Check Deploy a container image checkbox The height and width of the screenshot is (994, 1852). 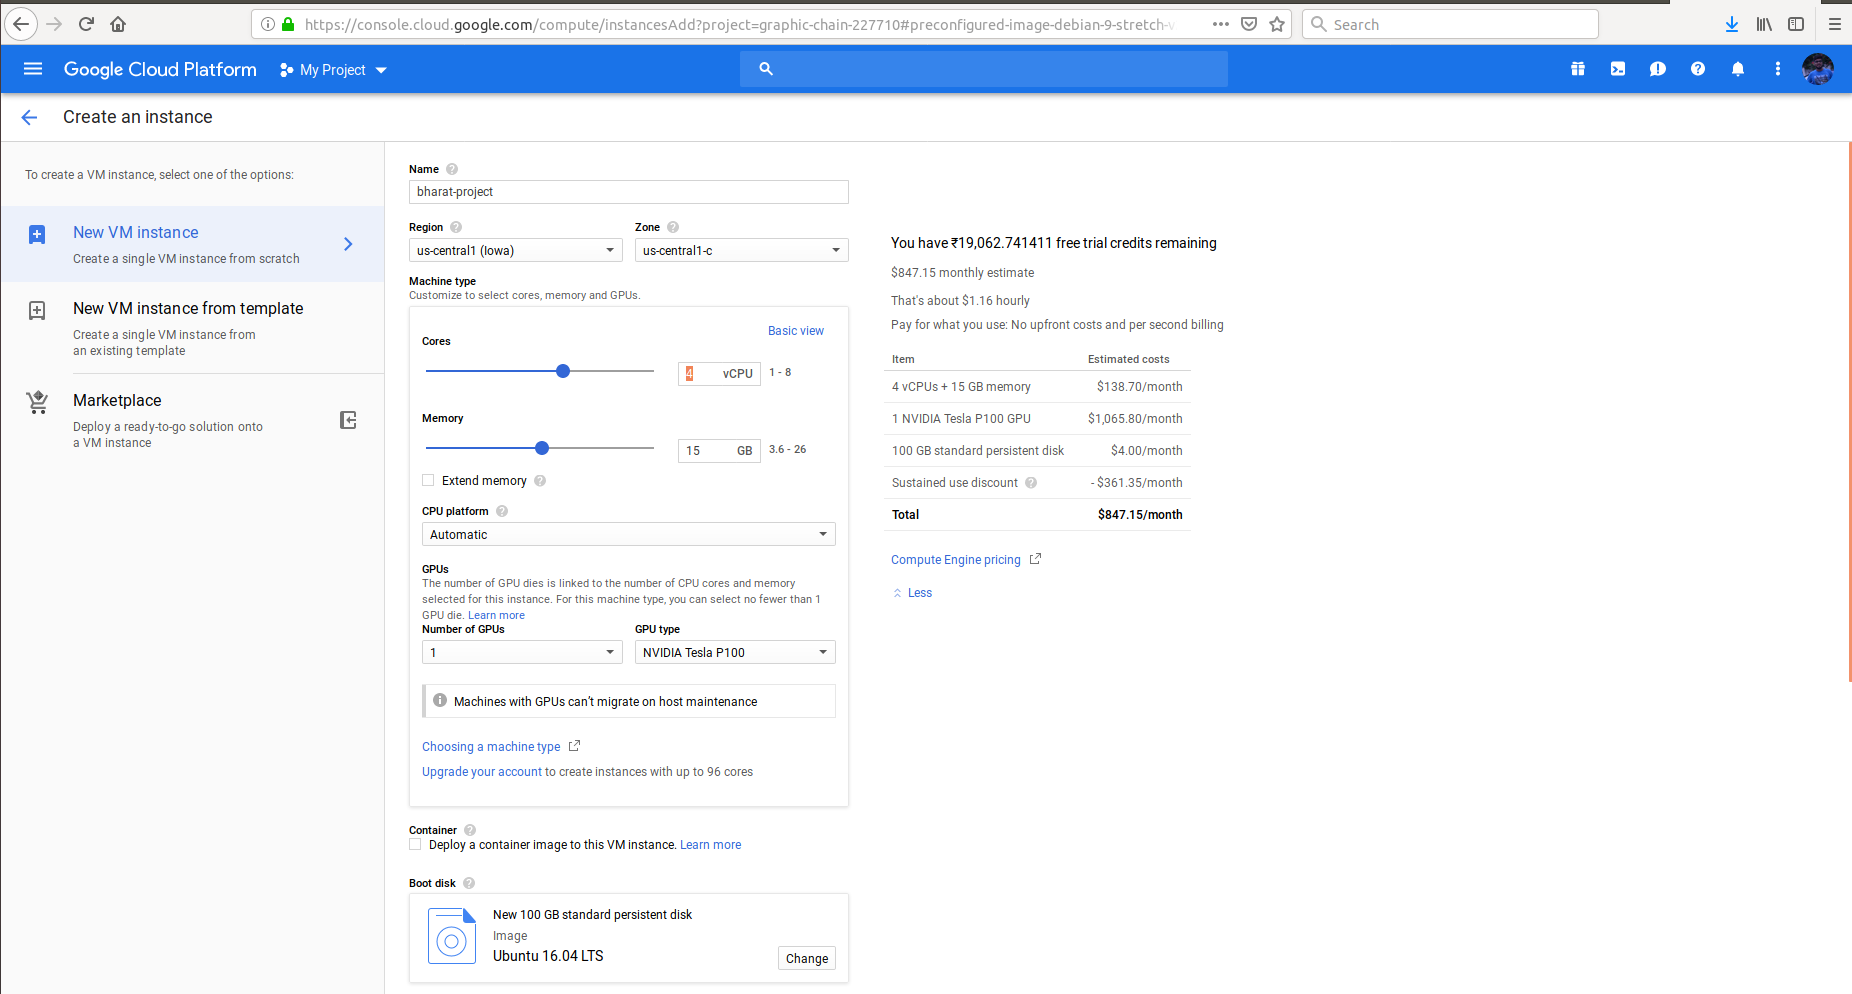tap(415, 844)
